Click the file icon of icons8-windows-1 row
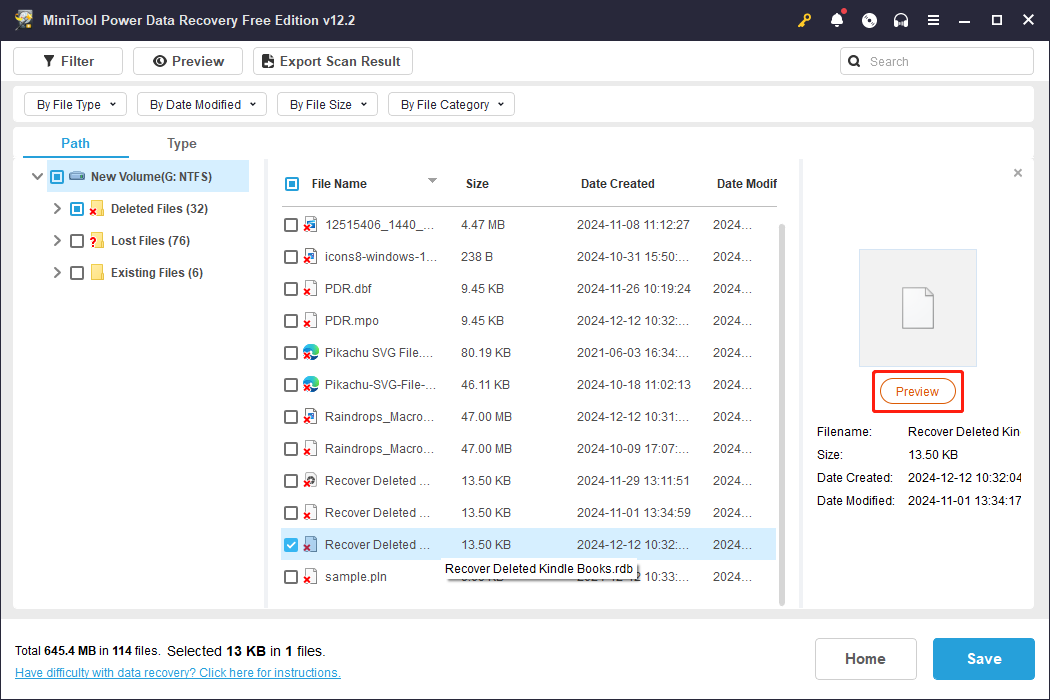This screenshot has height=700, width=1050. (x=310, y=257)
